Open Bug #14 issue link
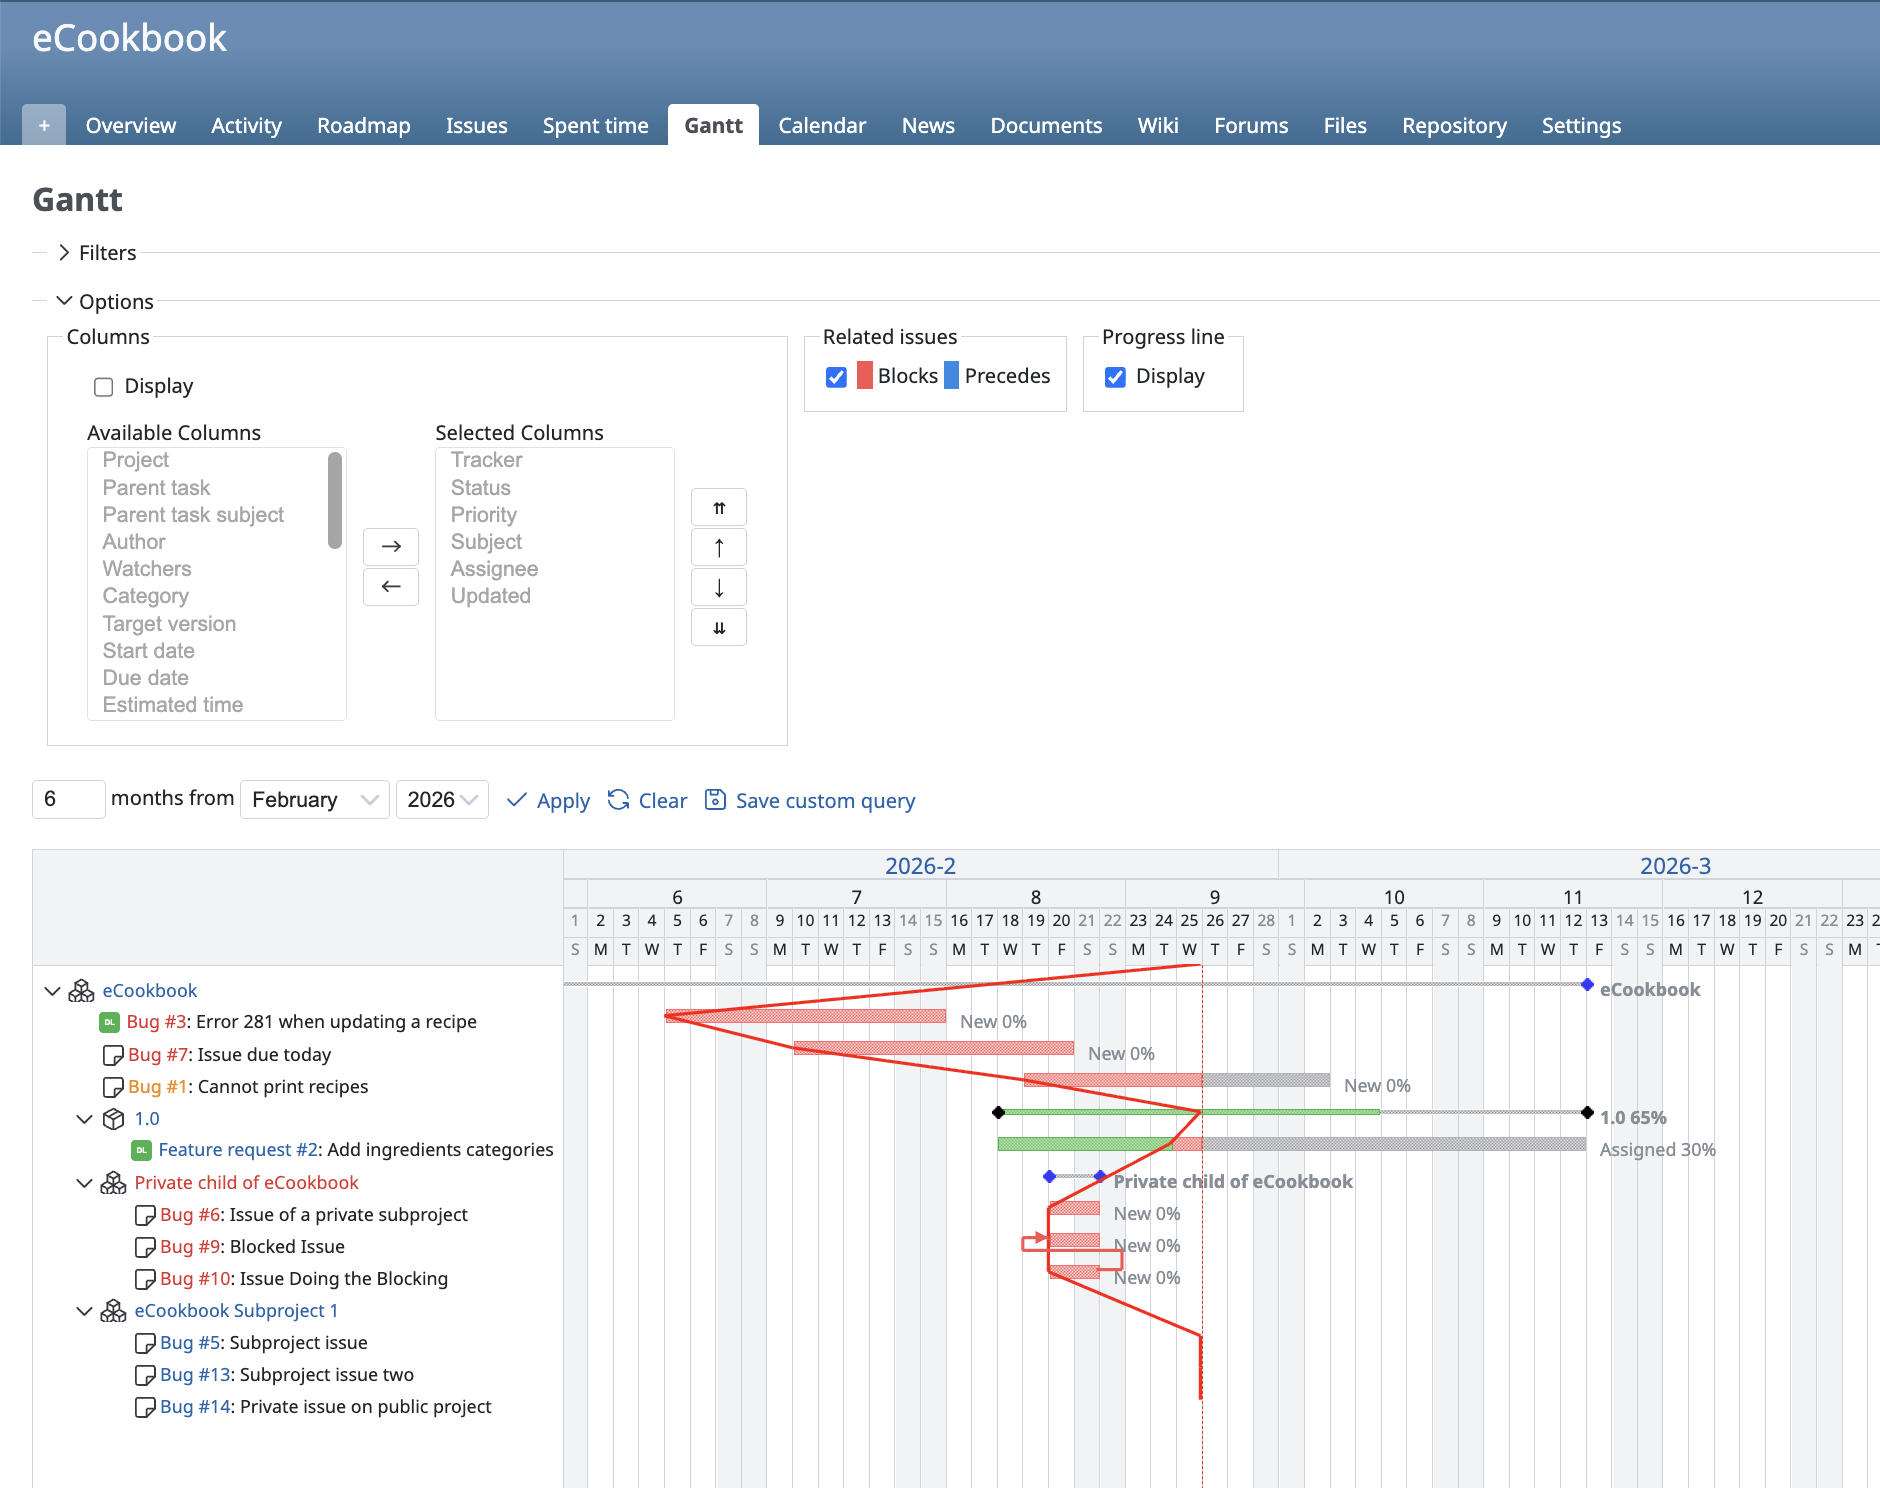 195,1407
